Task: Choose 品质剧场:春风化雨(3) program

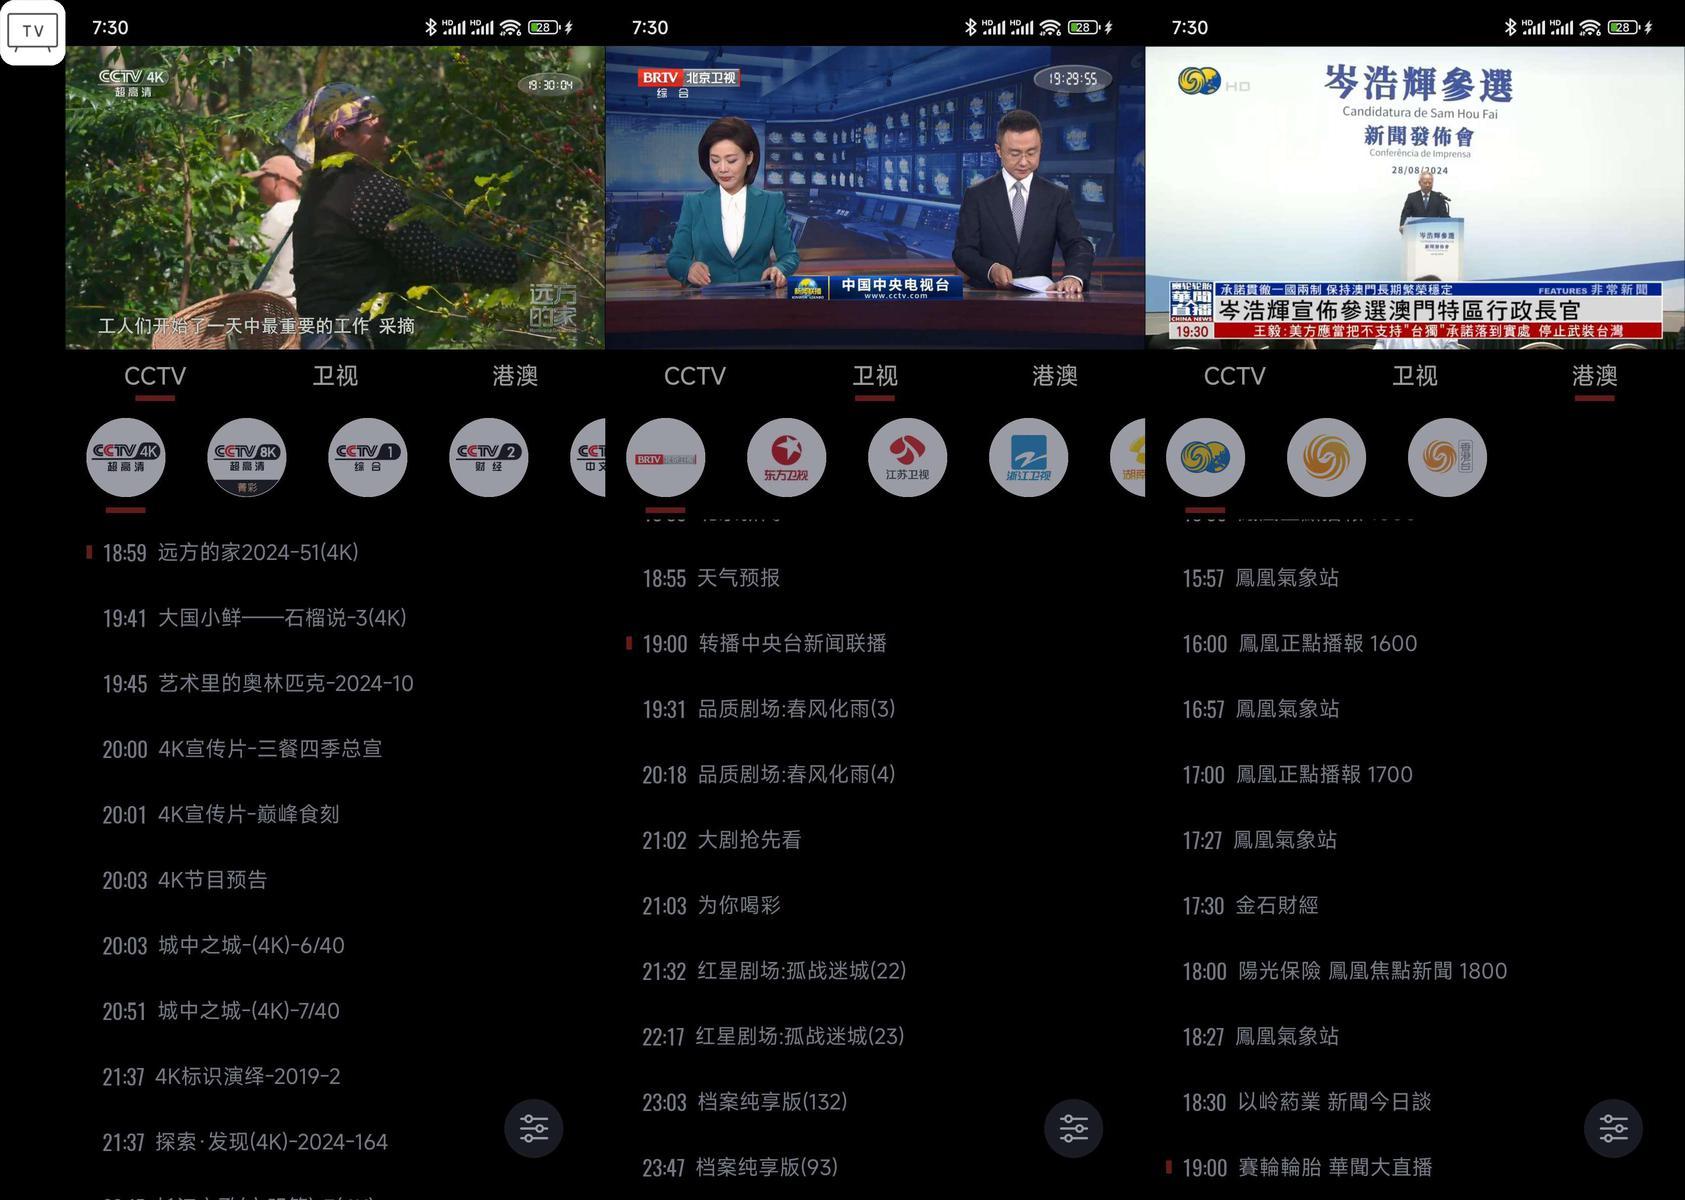Action: pos(769,709)
